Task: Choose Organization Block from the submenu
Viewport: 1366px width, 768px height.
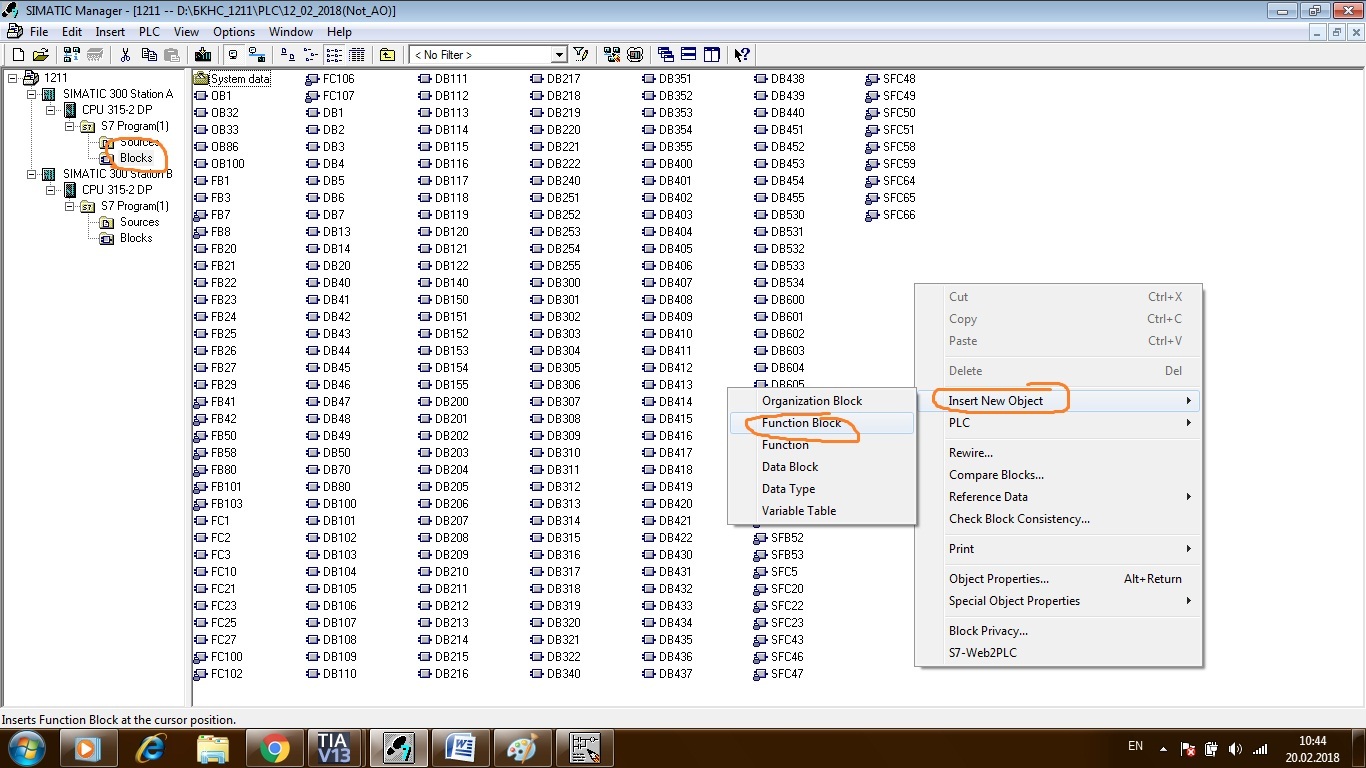Action: coord(822,401)
